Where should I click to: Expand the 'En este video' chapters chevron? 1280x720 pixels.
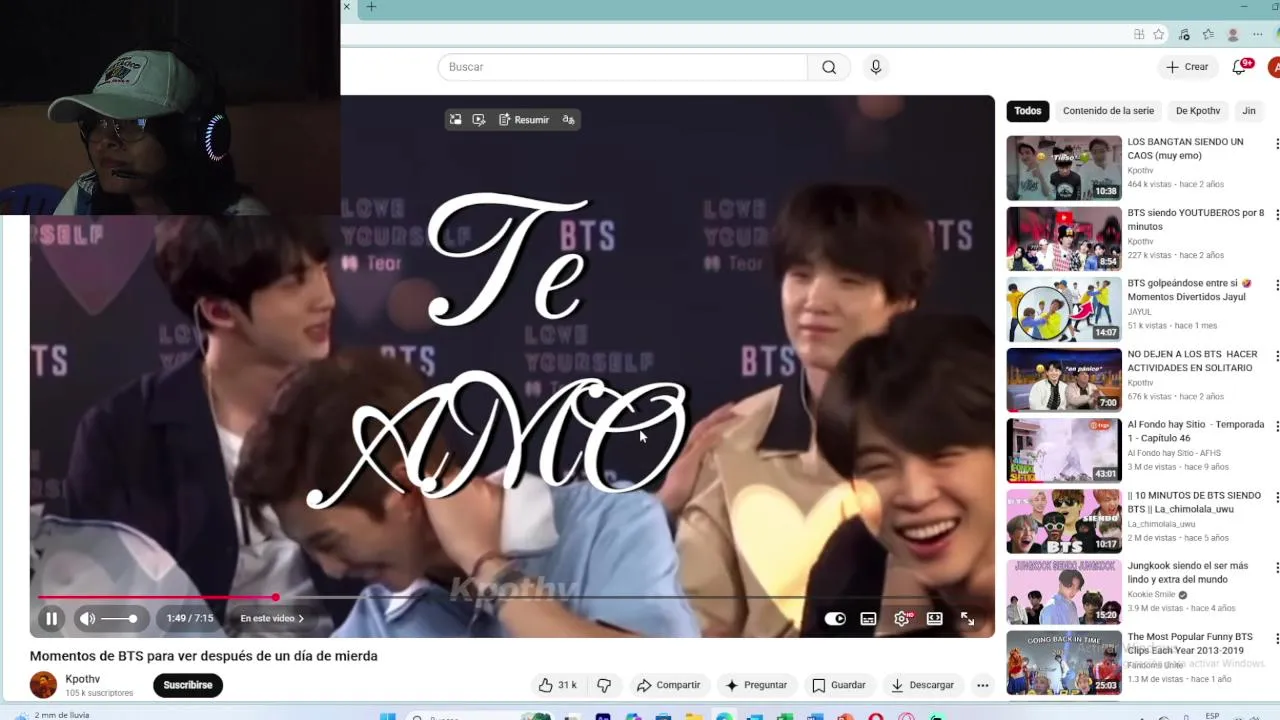pyautogui.click(x=301, y=619)
